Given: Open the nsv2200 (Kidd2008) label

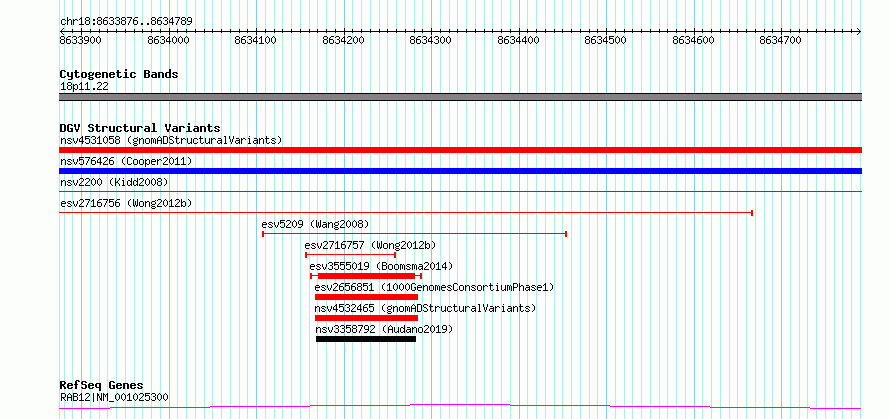Looking at the screenshot, I should [114, 182].
